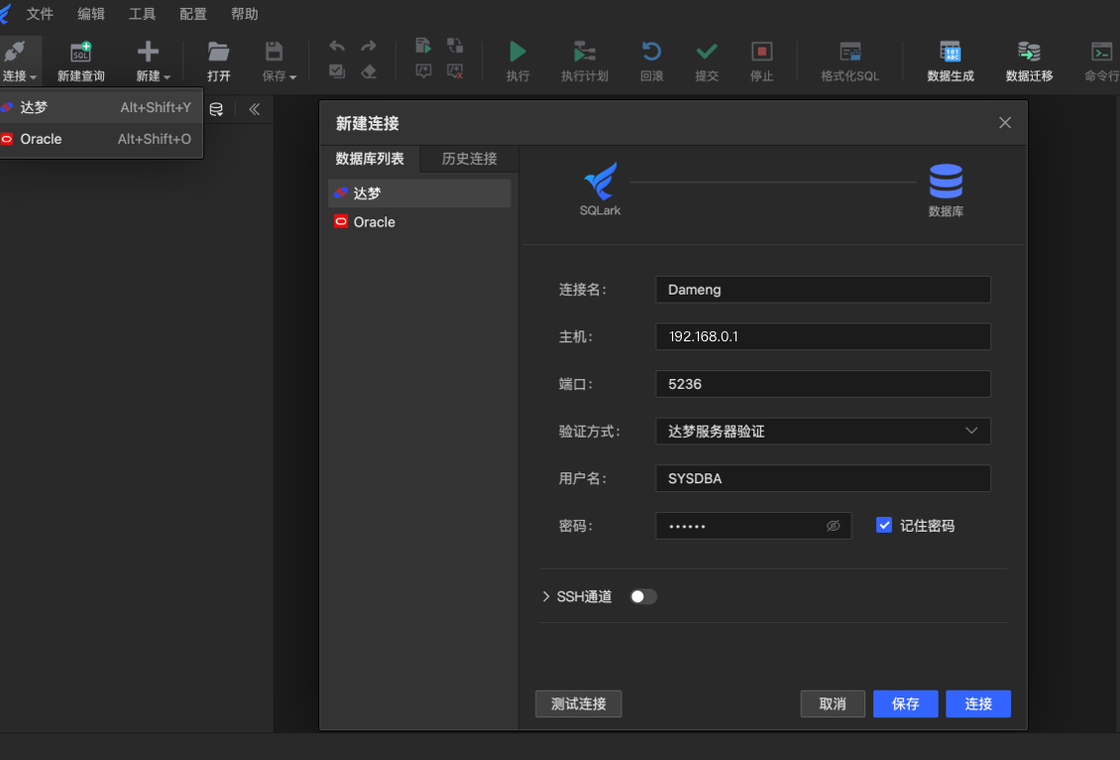This screenshot has height=760, width=1120.
Task: Click the swap squares convert icon
Action: (x=455, y=46)
